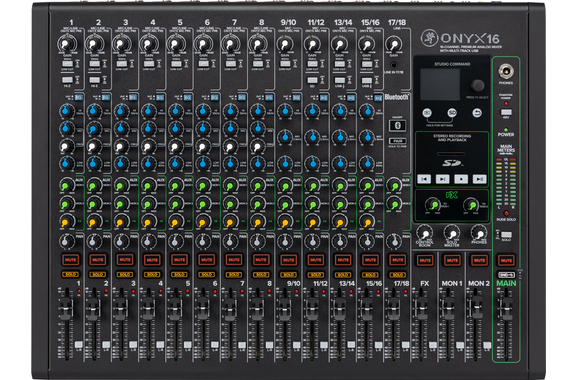Toggle the Hi-Z switch on channel 1
Image resolution: width=576 pixels, height=380 pixels.
[67, 80]
